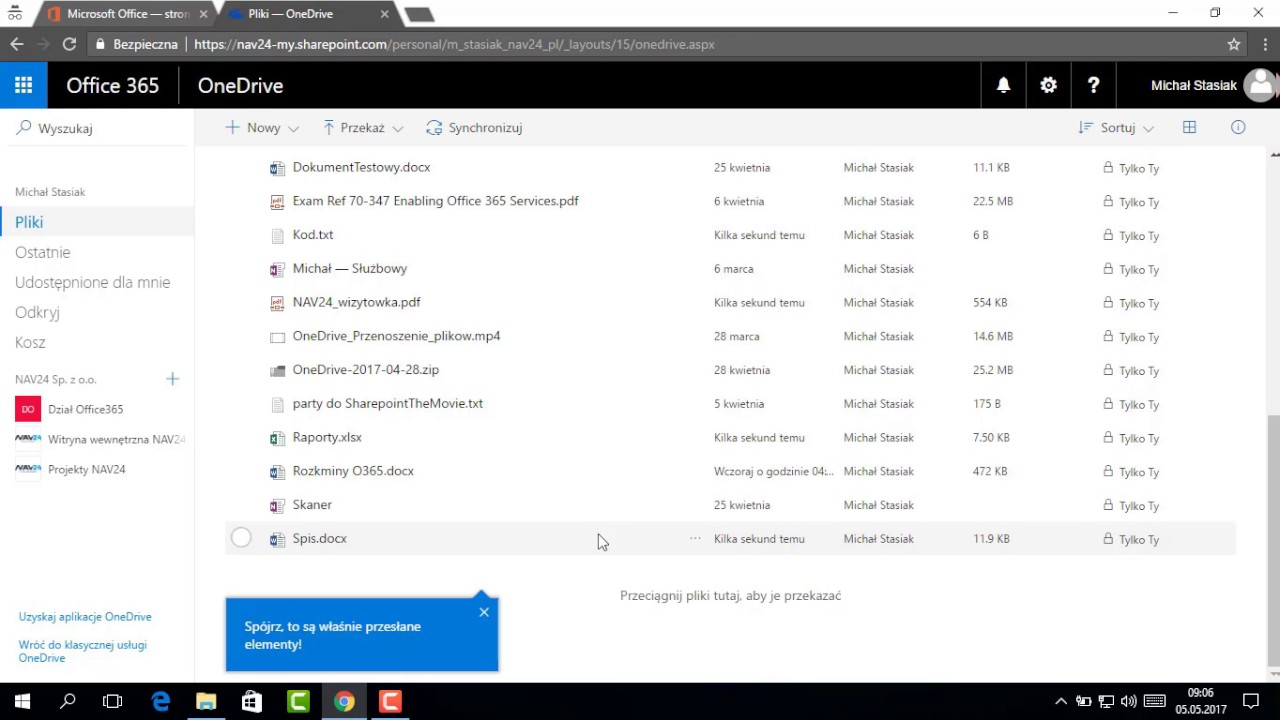This screenshot has width=1280, height=720.
Task: Click the volume speaker tray icon
Action: pyautogui.click(x=1129, y=701)
